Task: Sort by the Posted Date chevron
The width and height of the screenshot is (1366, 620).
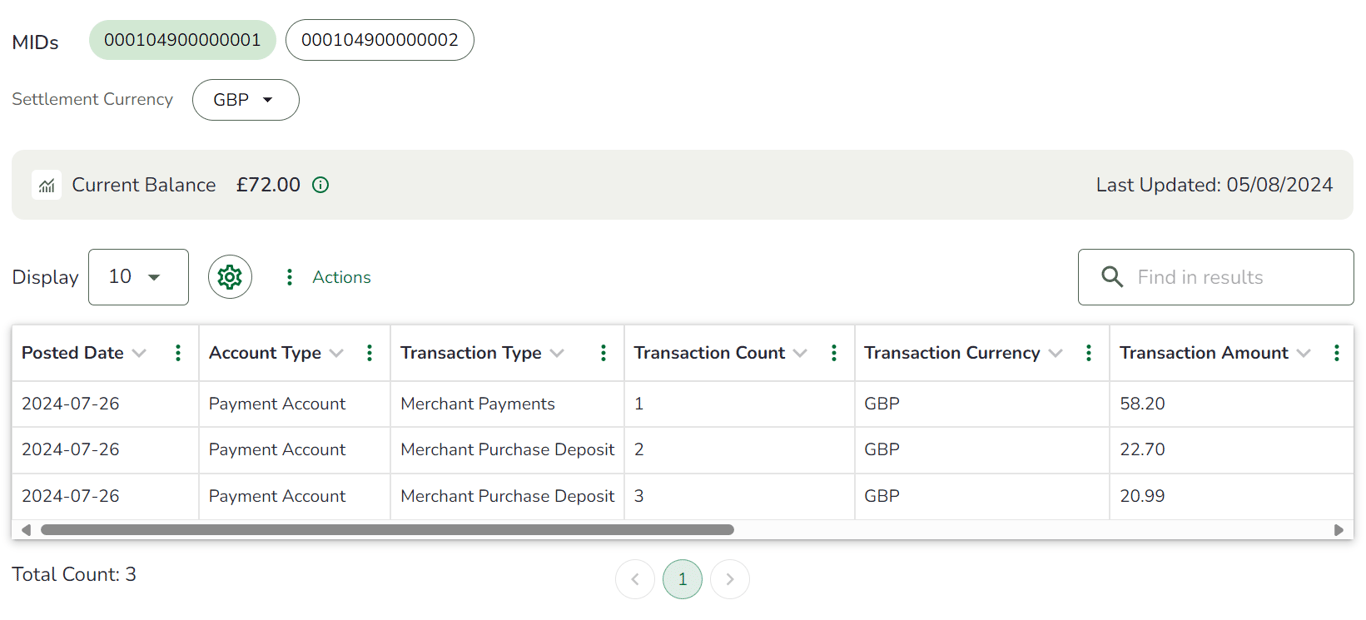Action: 140,353
